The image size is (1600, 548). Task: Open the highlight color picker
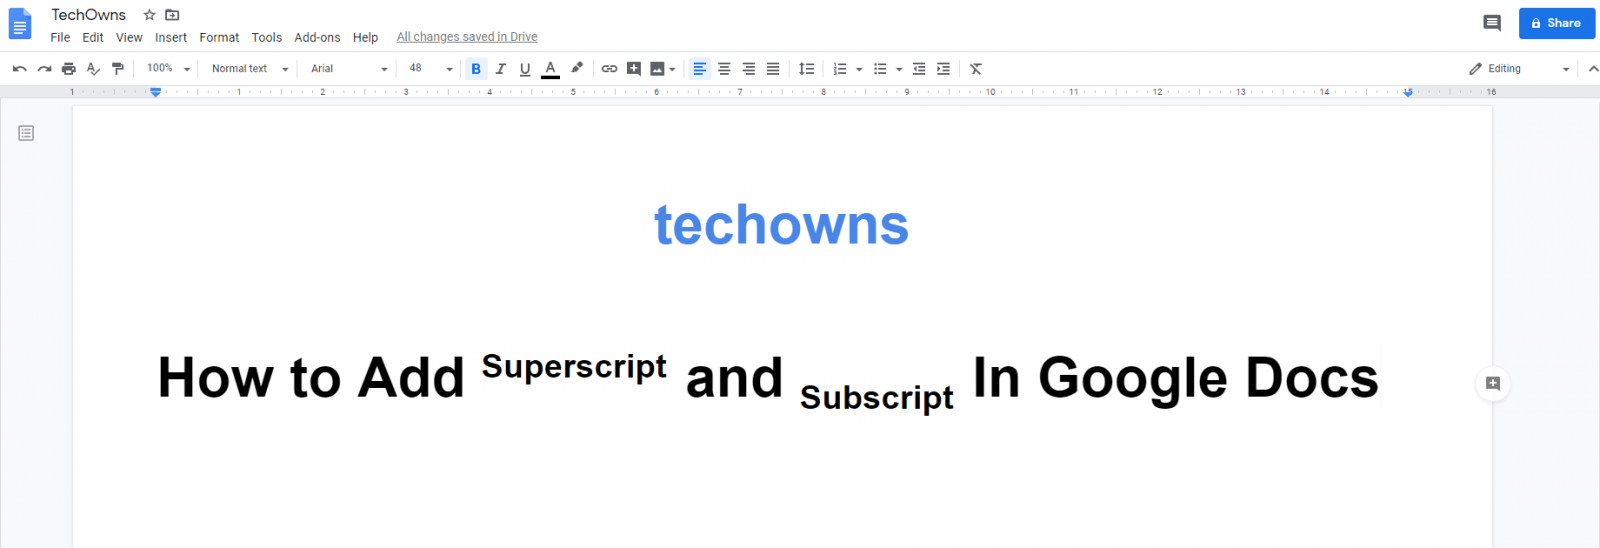point(576,69)
